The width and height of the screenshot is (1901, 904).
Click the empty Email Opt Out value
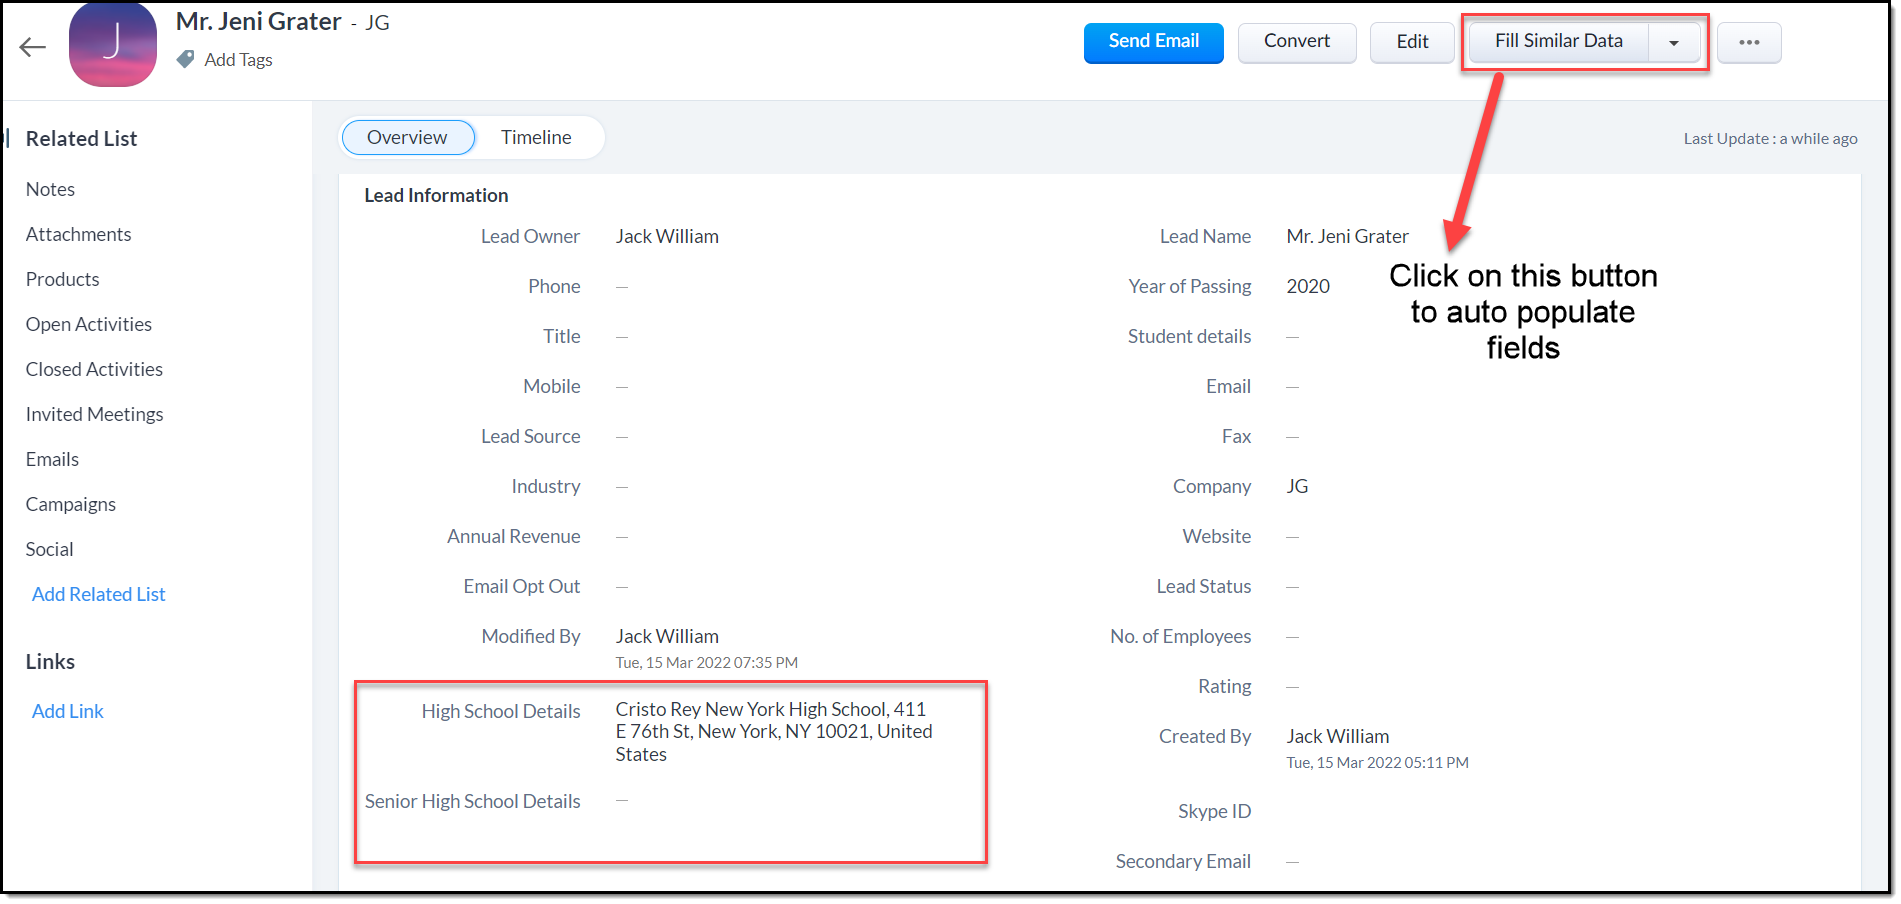[x=622, y=587]
